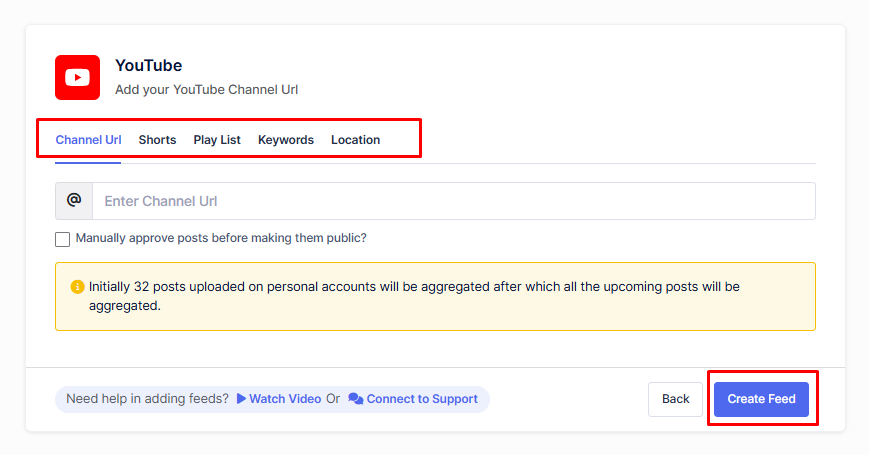The width and height of the screenshot is (869, 455).
Task: Click the play icon beside Watch Video
Action: [241, 398]
